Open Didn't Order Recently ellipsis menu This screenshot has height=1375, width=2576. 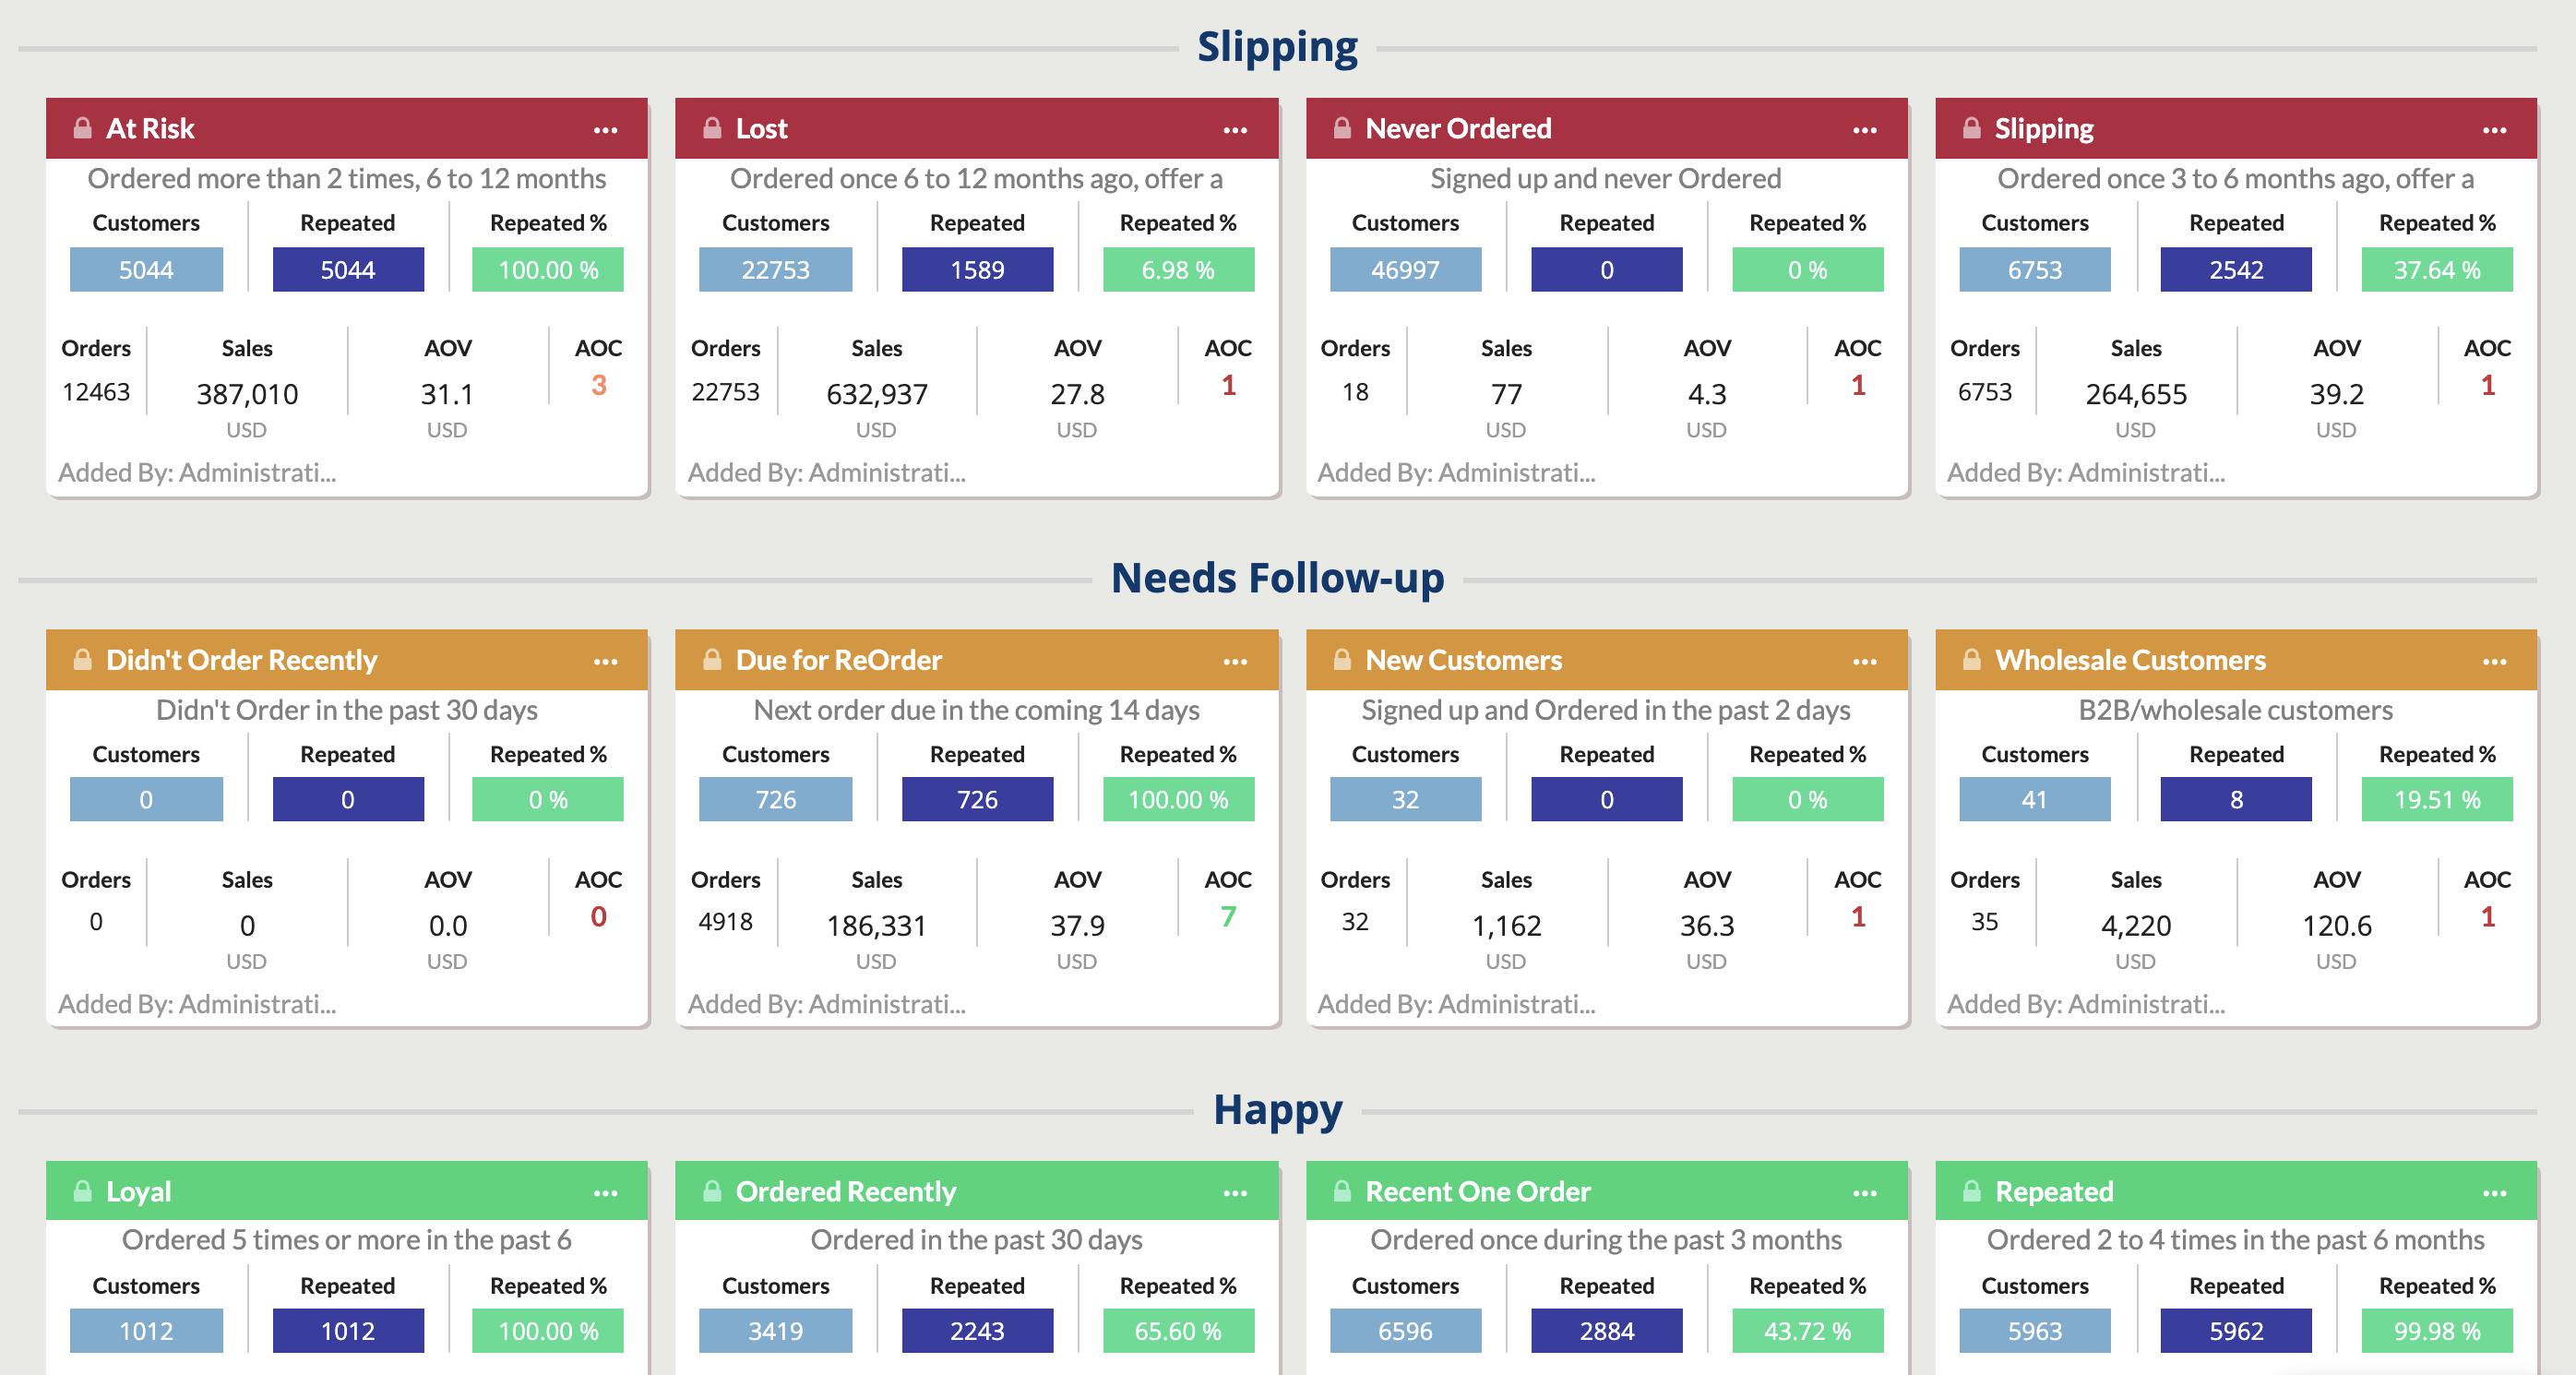[605, 661]
